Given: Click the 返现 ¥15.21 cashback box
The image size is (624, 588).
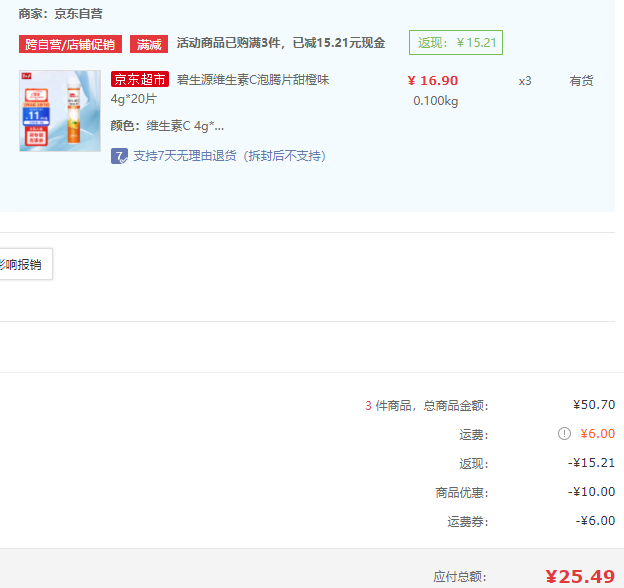Looking at the screenshot, I should coord(456,43).
